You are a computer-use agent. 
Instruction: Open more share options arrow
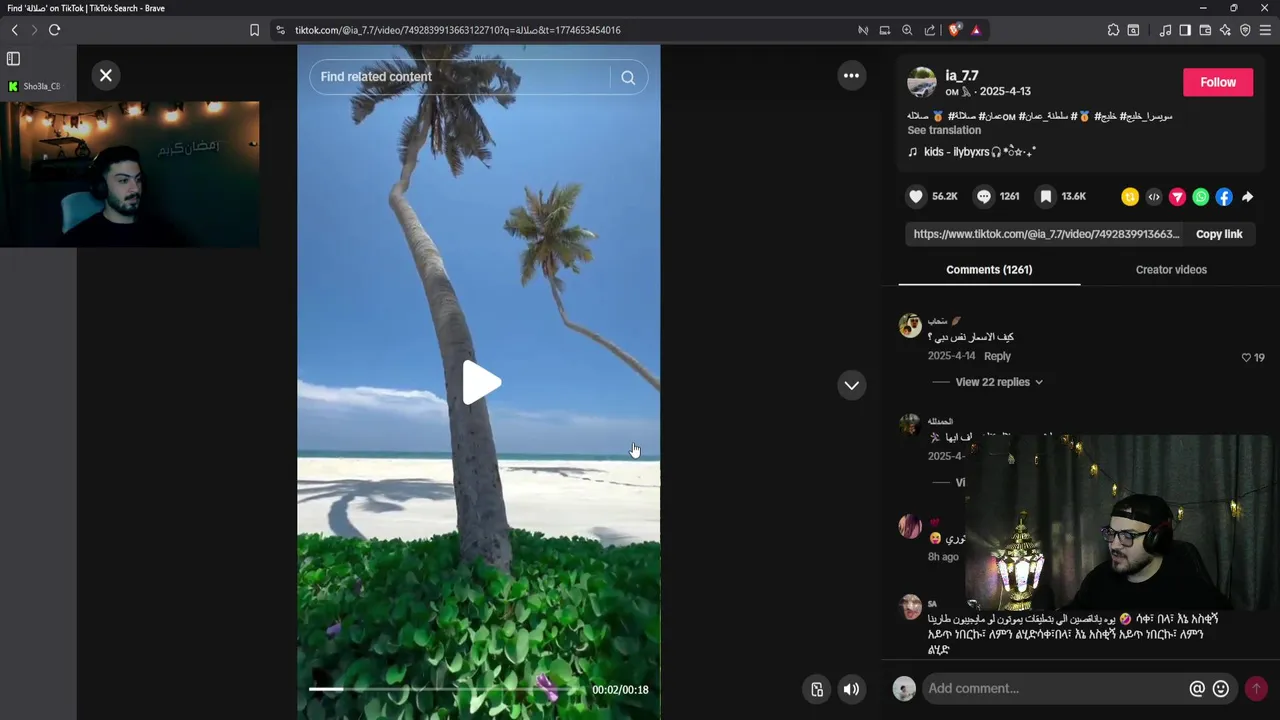[1247, 197]
